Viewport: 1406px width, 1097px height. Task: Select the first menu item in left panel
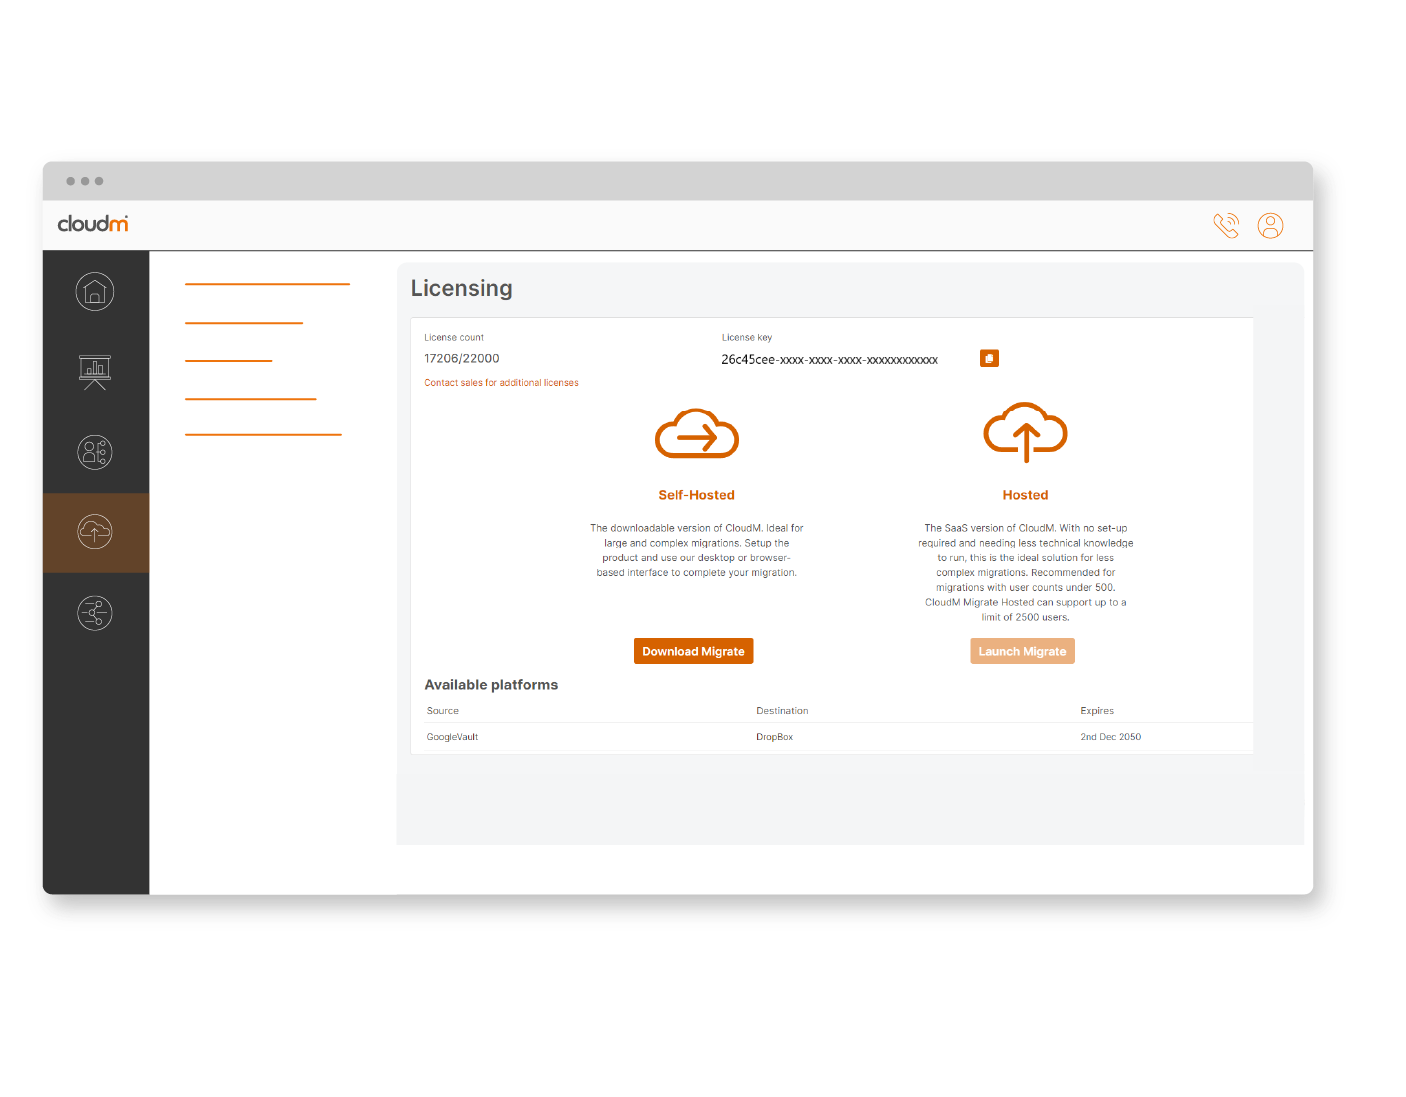click(x=267, y=283)
